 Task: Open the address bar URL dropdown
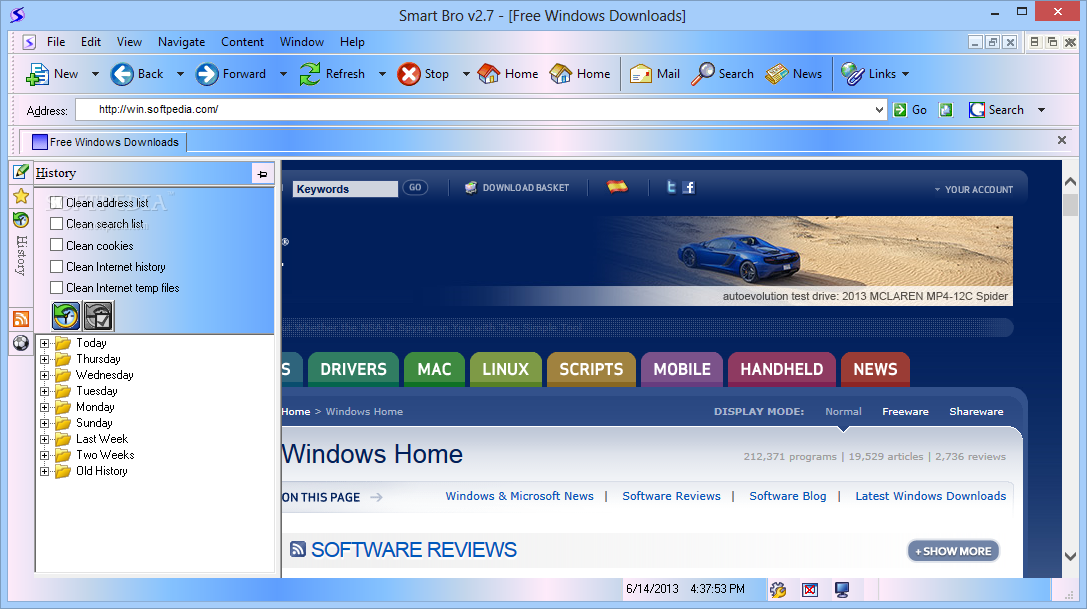pos(879,110)
